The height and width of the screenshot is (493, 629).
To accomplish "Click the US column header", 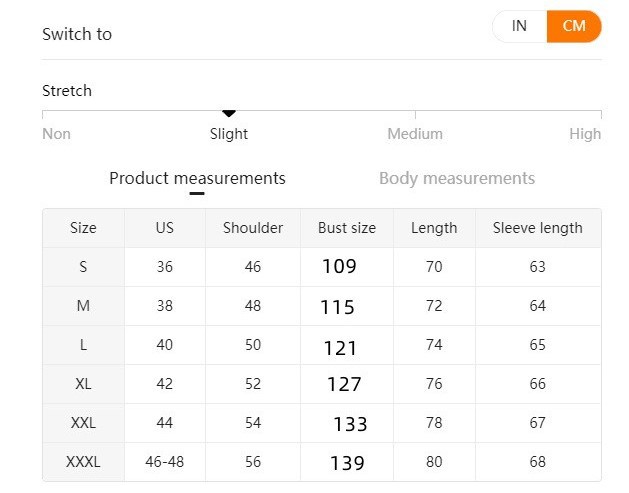I will click(x=165, y=228).
